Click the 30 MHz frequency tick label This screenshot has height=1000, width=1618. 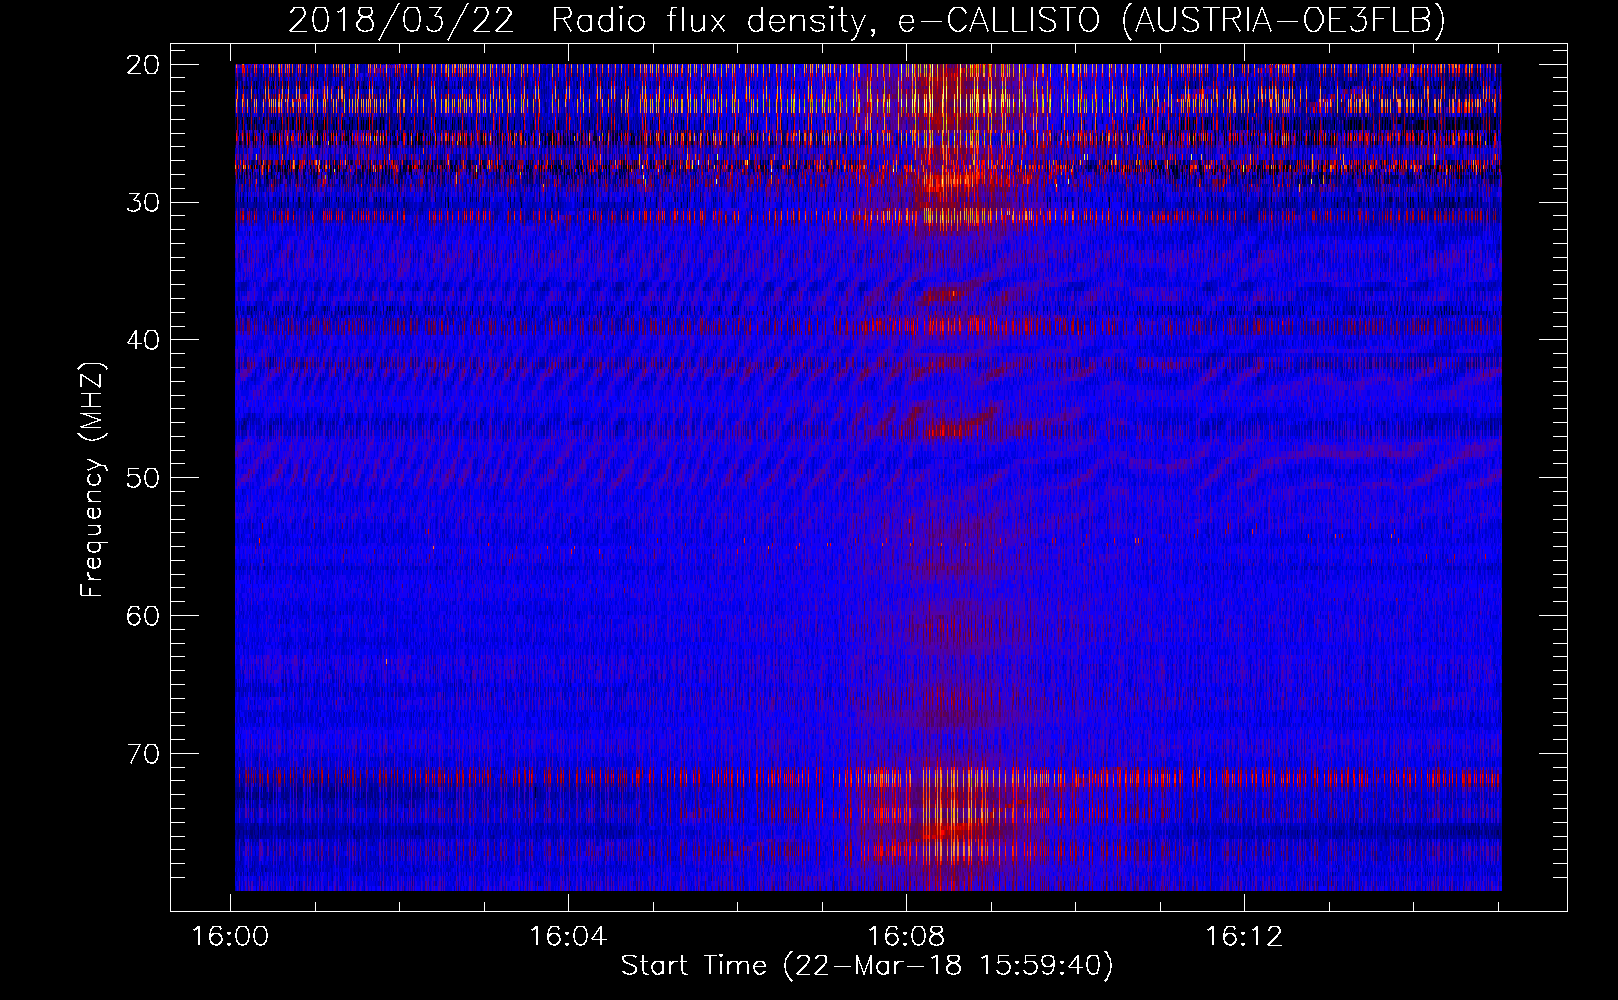click(144, 202)
